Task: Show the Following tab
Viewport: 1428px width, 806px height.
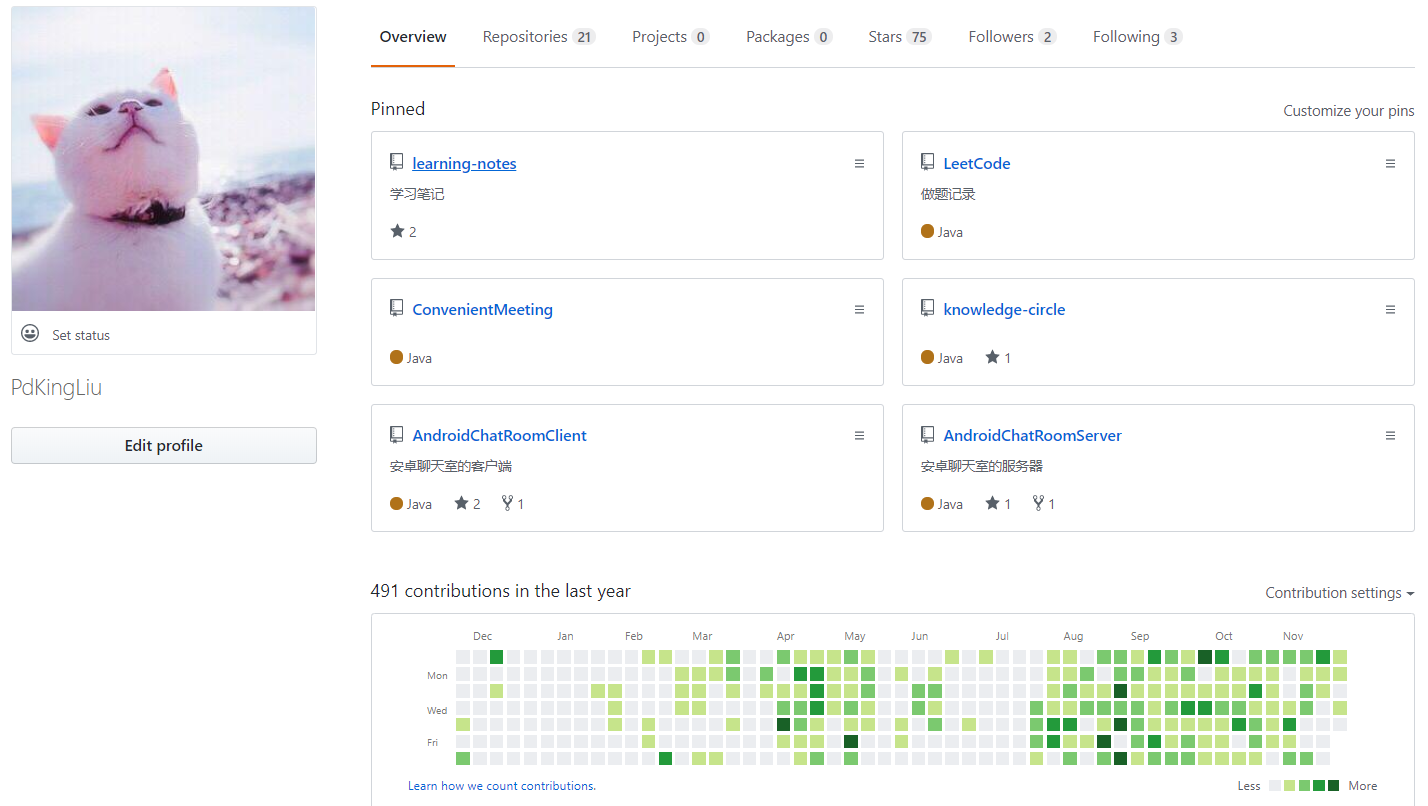Action: 1138,37
